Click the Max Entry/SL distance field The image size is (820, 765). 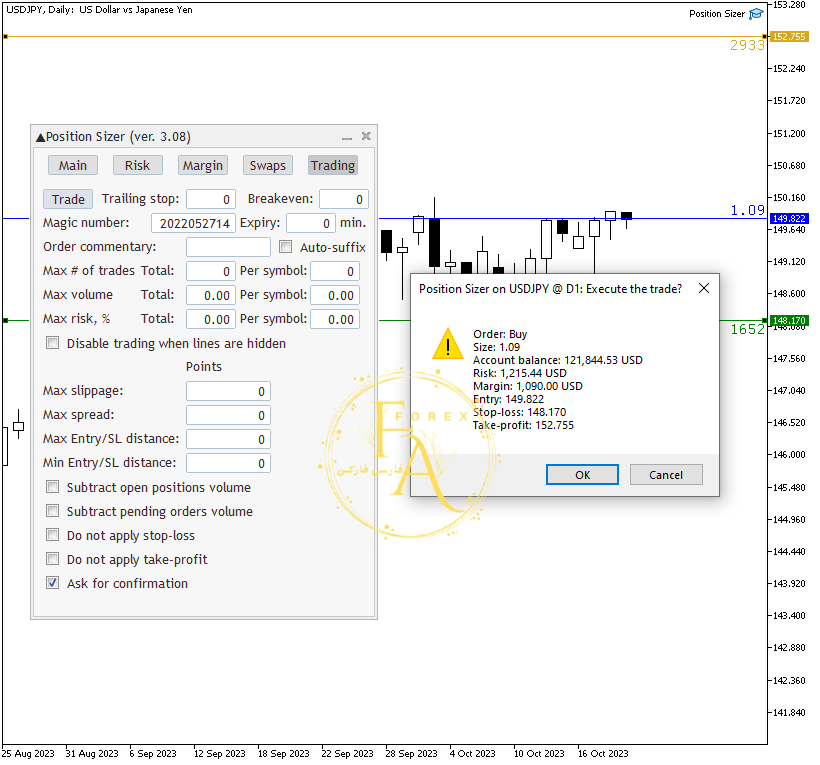(228, 440)
